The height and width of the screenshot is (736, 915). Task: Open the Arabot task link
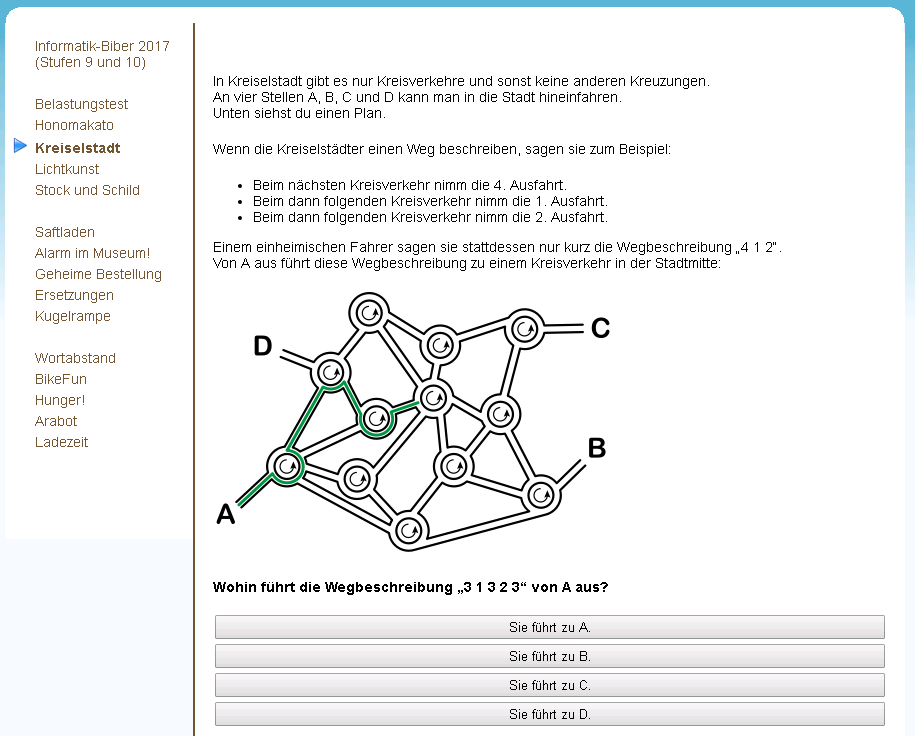pyautogui.click(x=56, y=421)
